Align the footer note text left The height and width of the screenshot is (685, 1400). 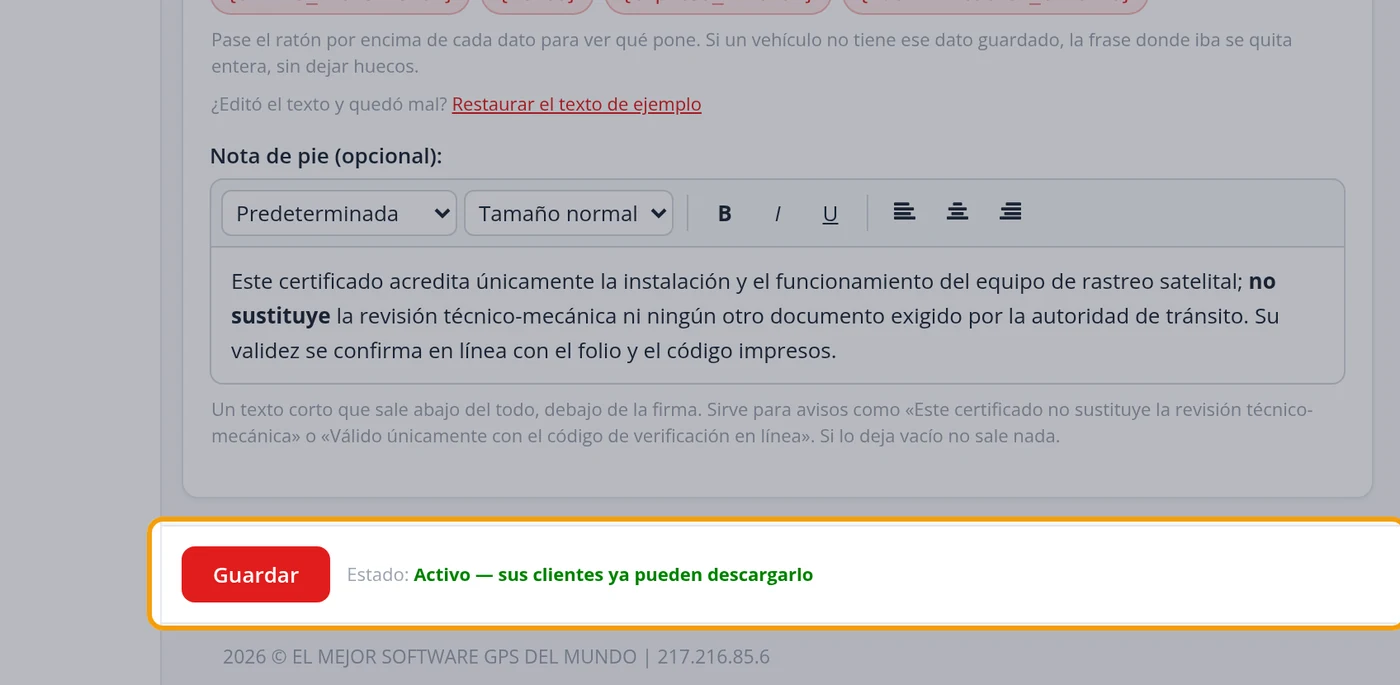pos(904,212)
